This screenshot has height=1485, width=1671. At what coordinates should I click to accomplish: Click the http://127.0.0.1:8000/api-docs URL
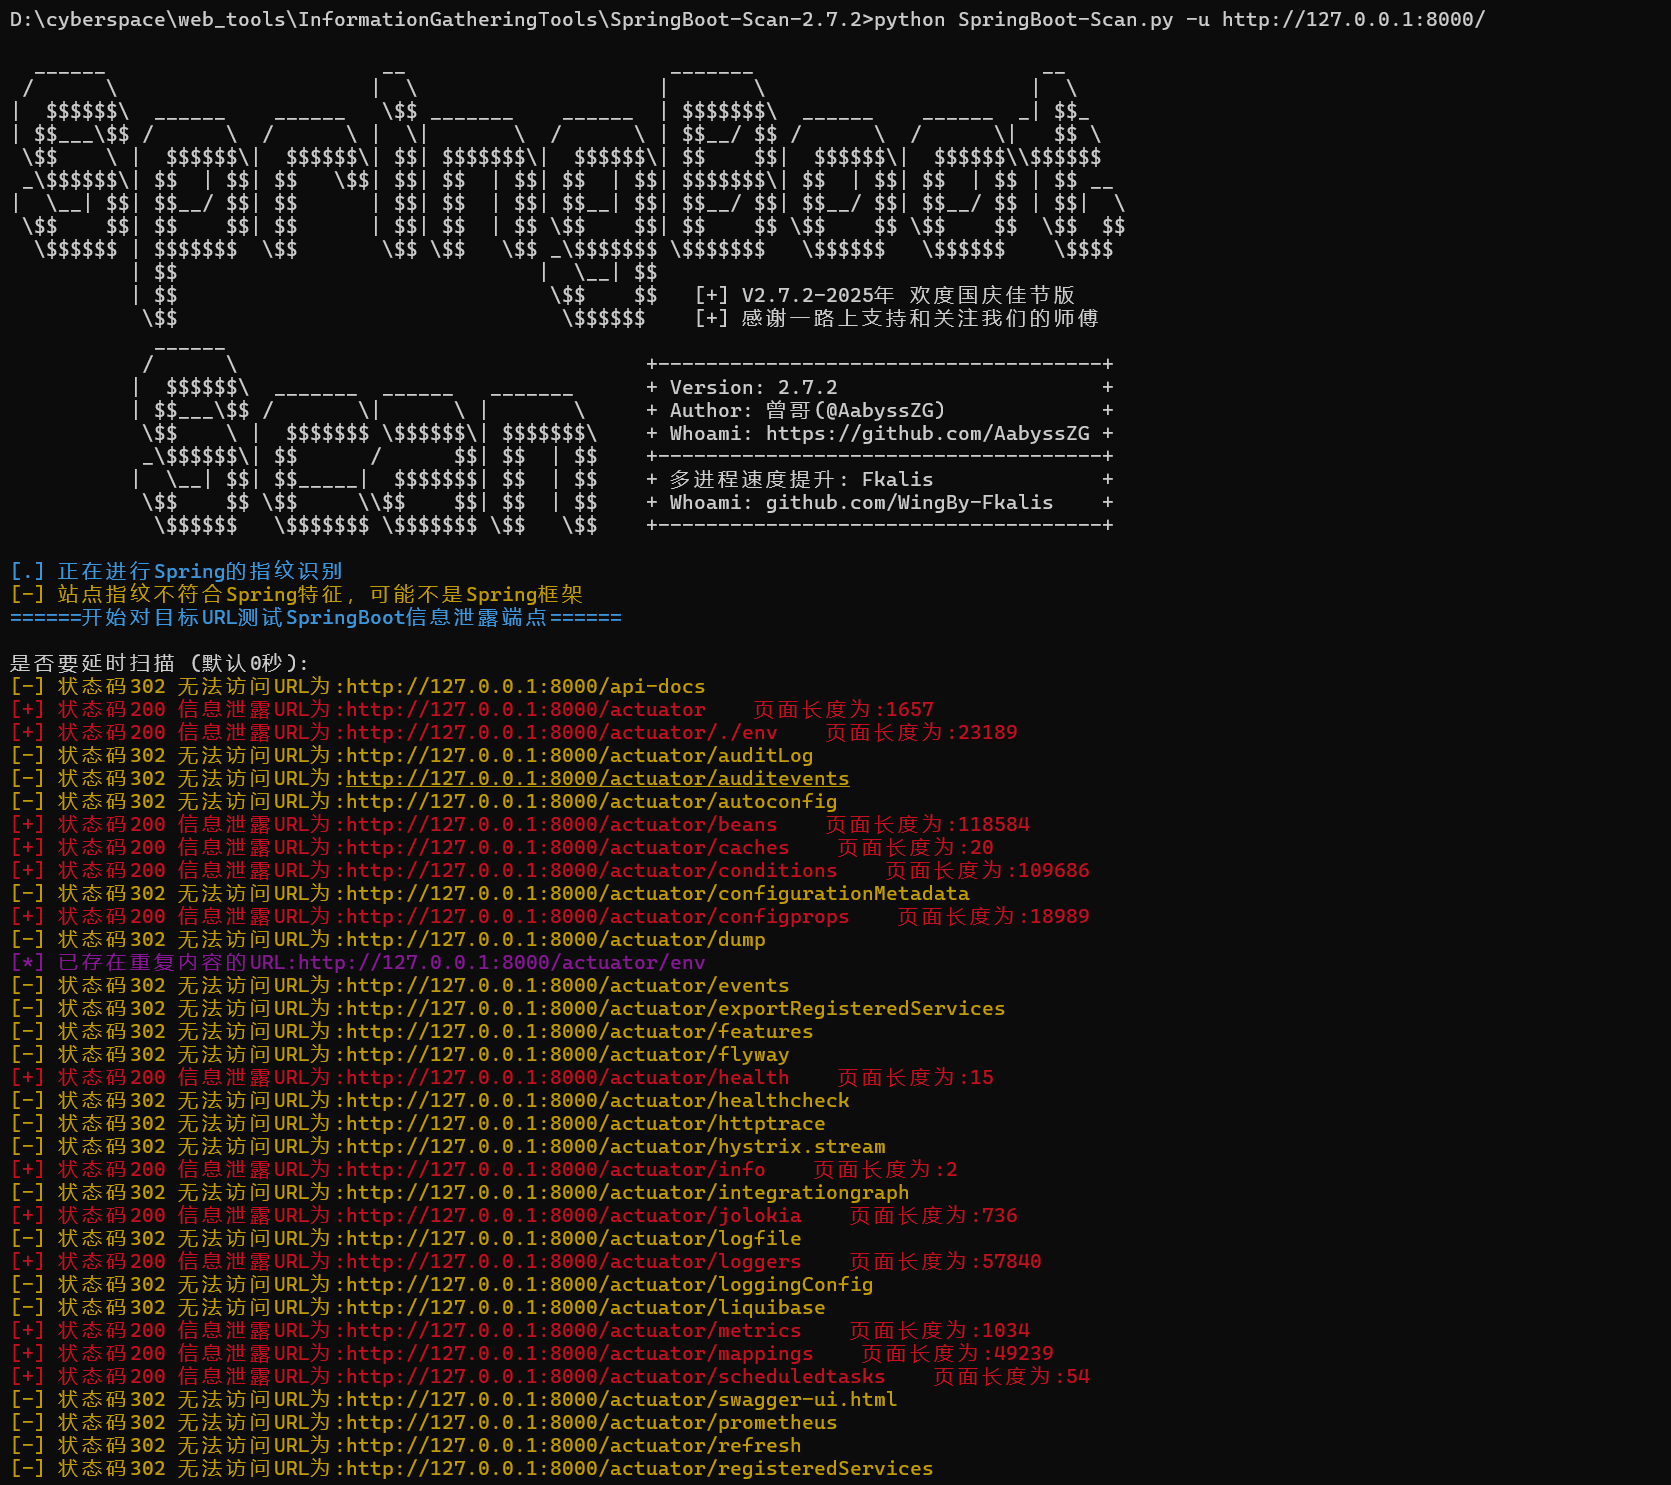click(525, 686)
